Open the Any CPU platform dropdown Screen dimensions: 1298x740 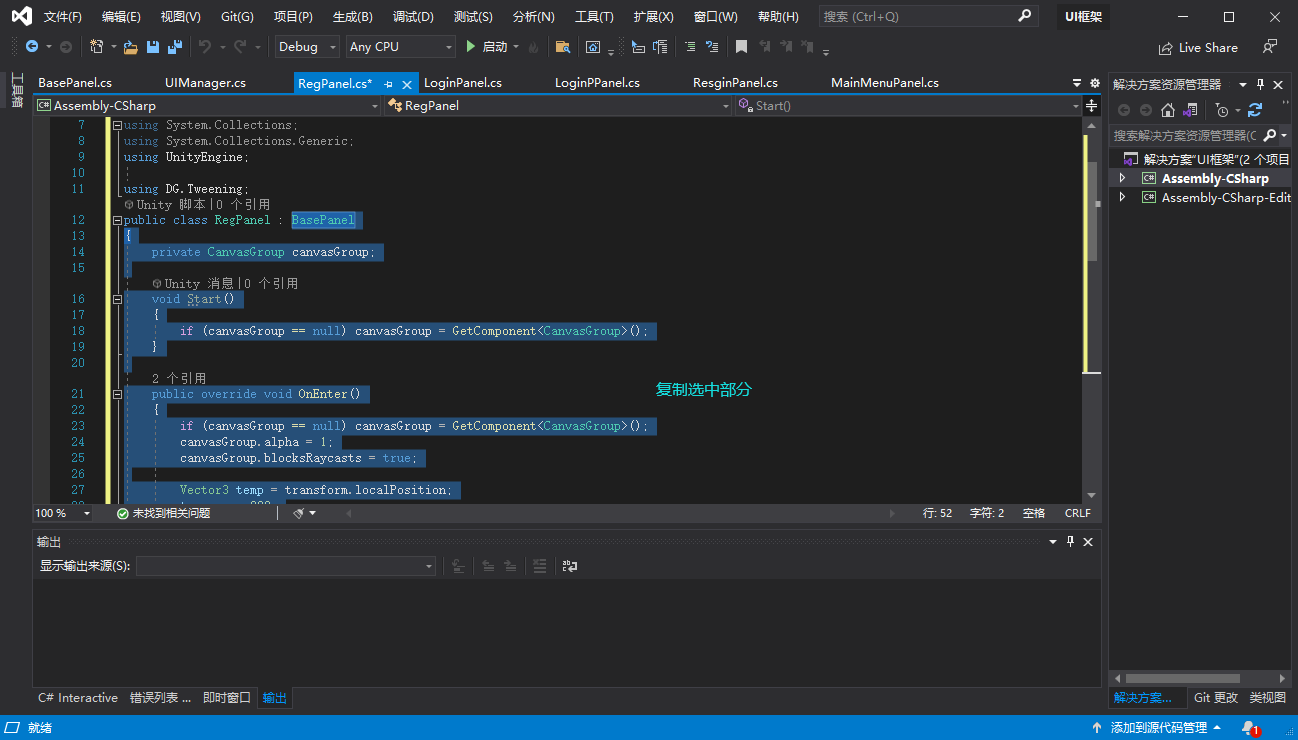(x=400, y=47)
